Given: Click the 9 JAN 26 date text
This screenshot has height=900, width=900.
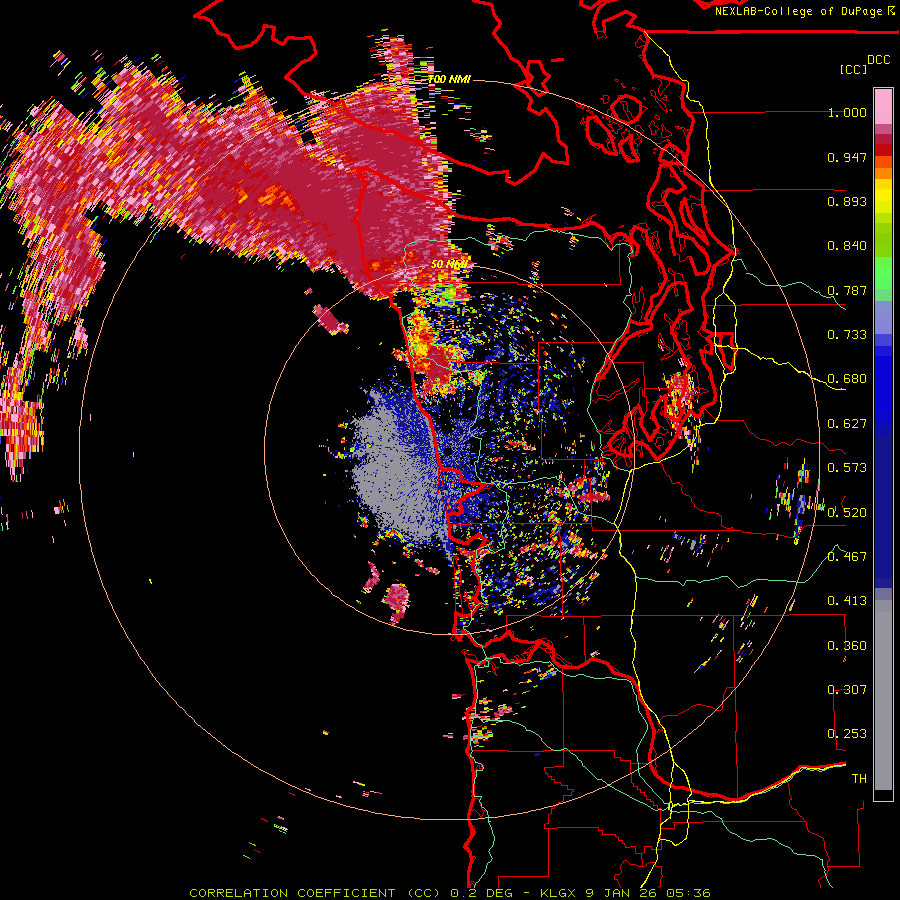Looking at the screenshot, I should [x=622, y=893].
